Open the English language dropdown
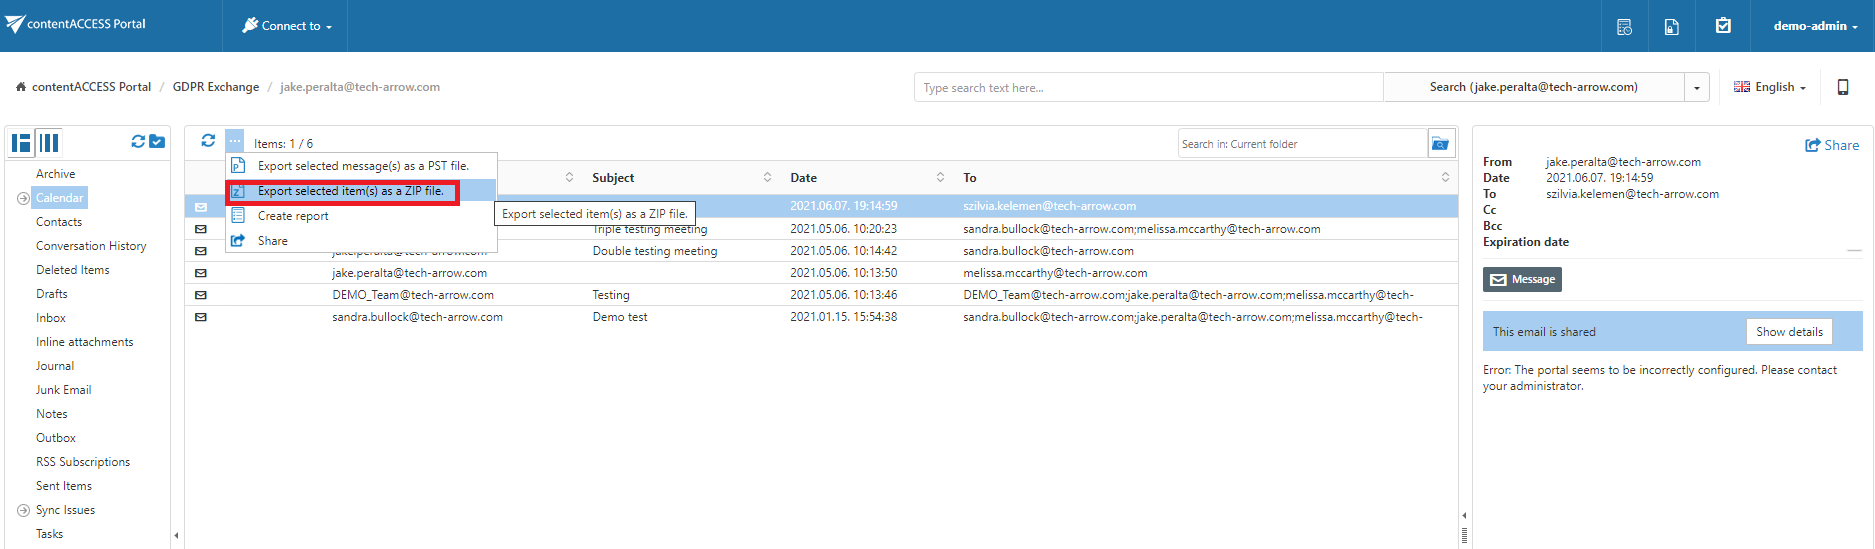This screenshot has width=1875, height=549. click(1770, 87)
